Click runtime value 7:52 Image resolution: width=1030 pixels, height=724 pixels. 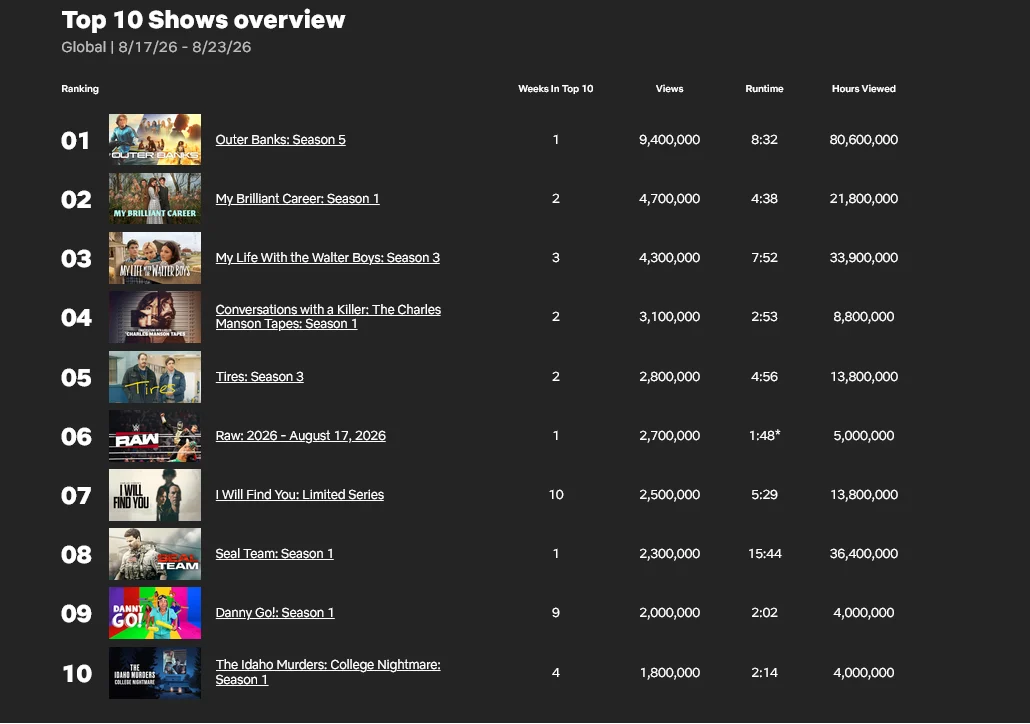[764, 258]
